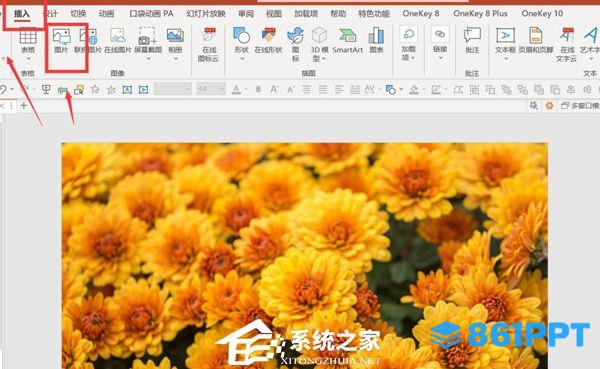Click the 加载项 add-ins ribbon icon

(408, 34)
